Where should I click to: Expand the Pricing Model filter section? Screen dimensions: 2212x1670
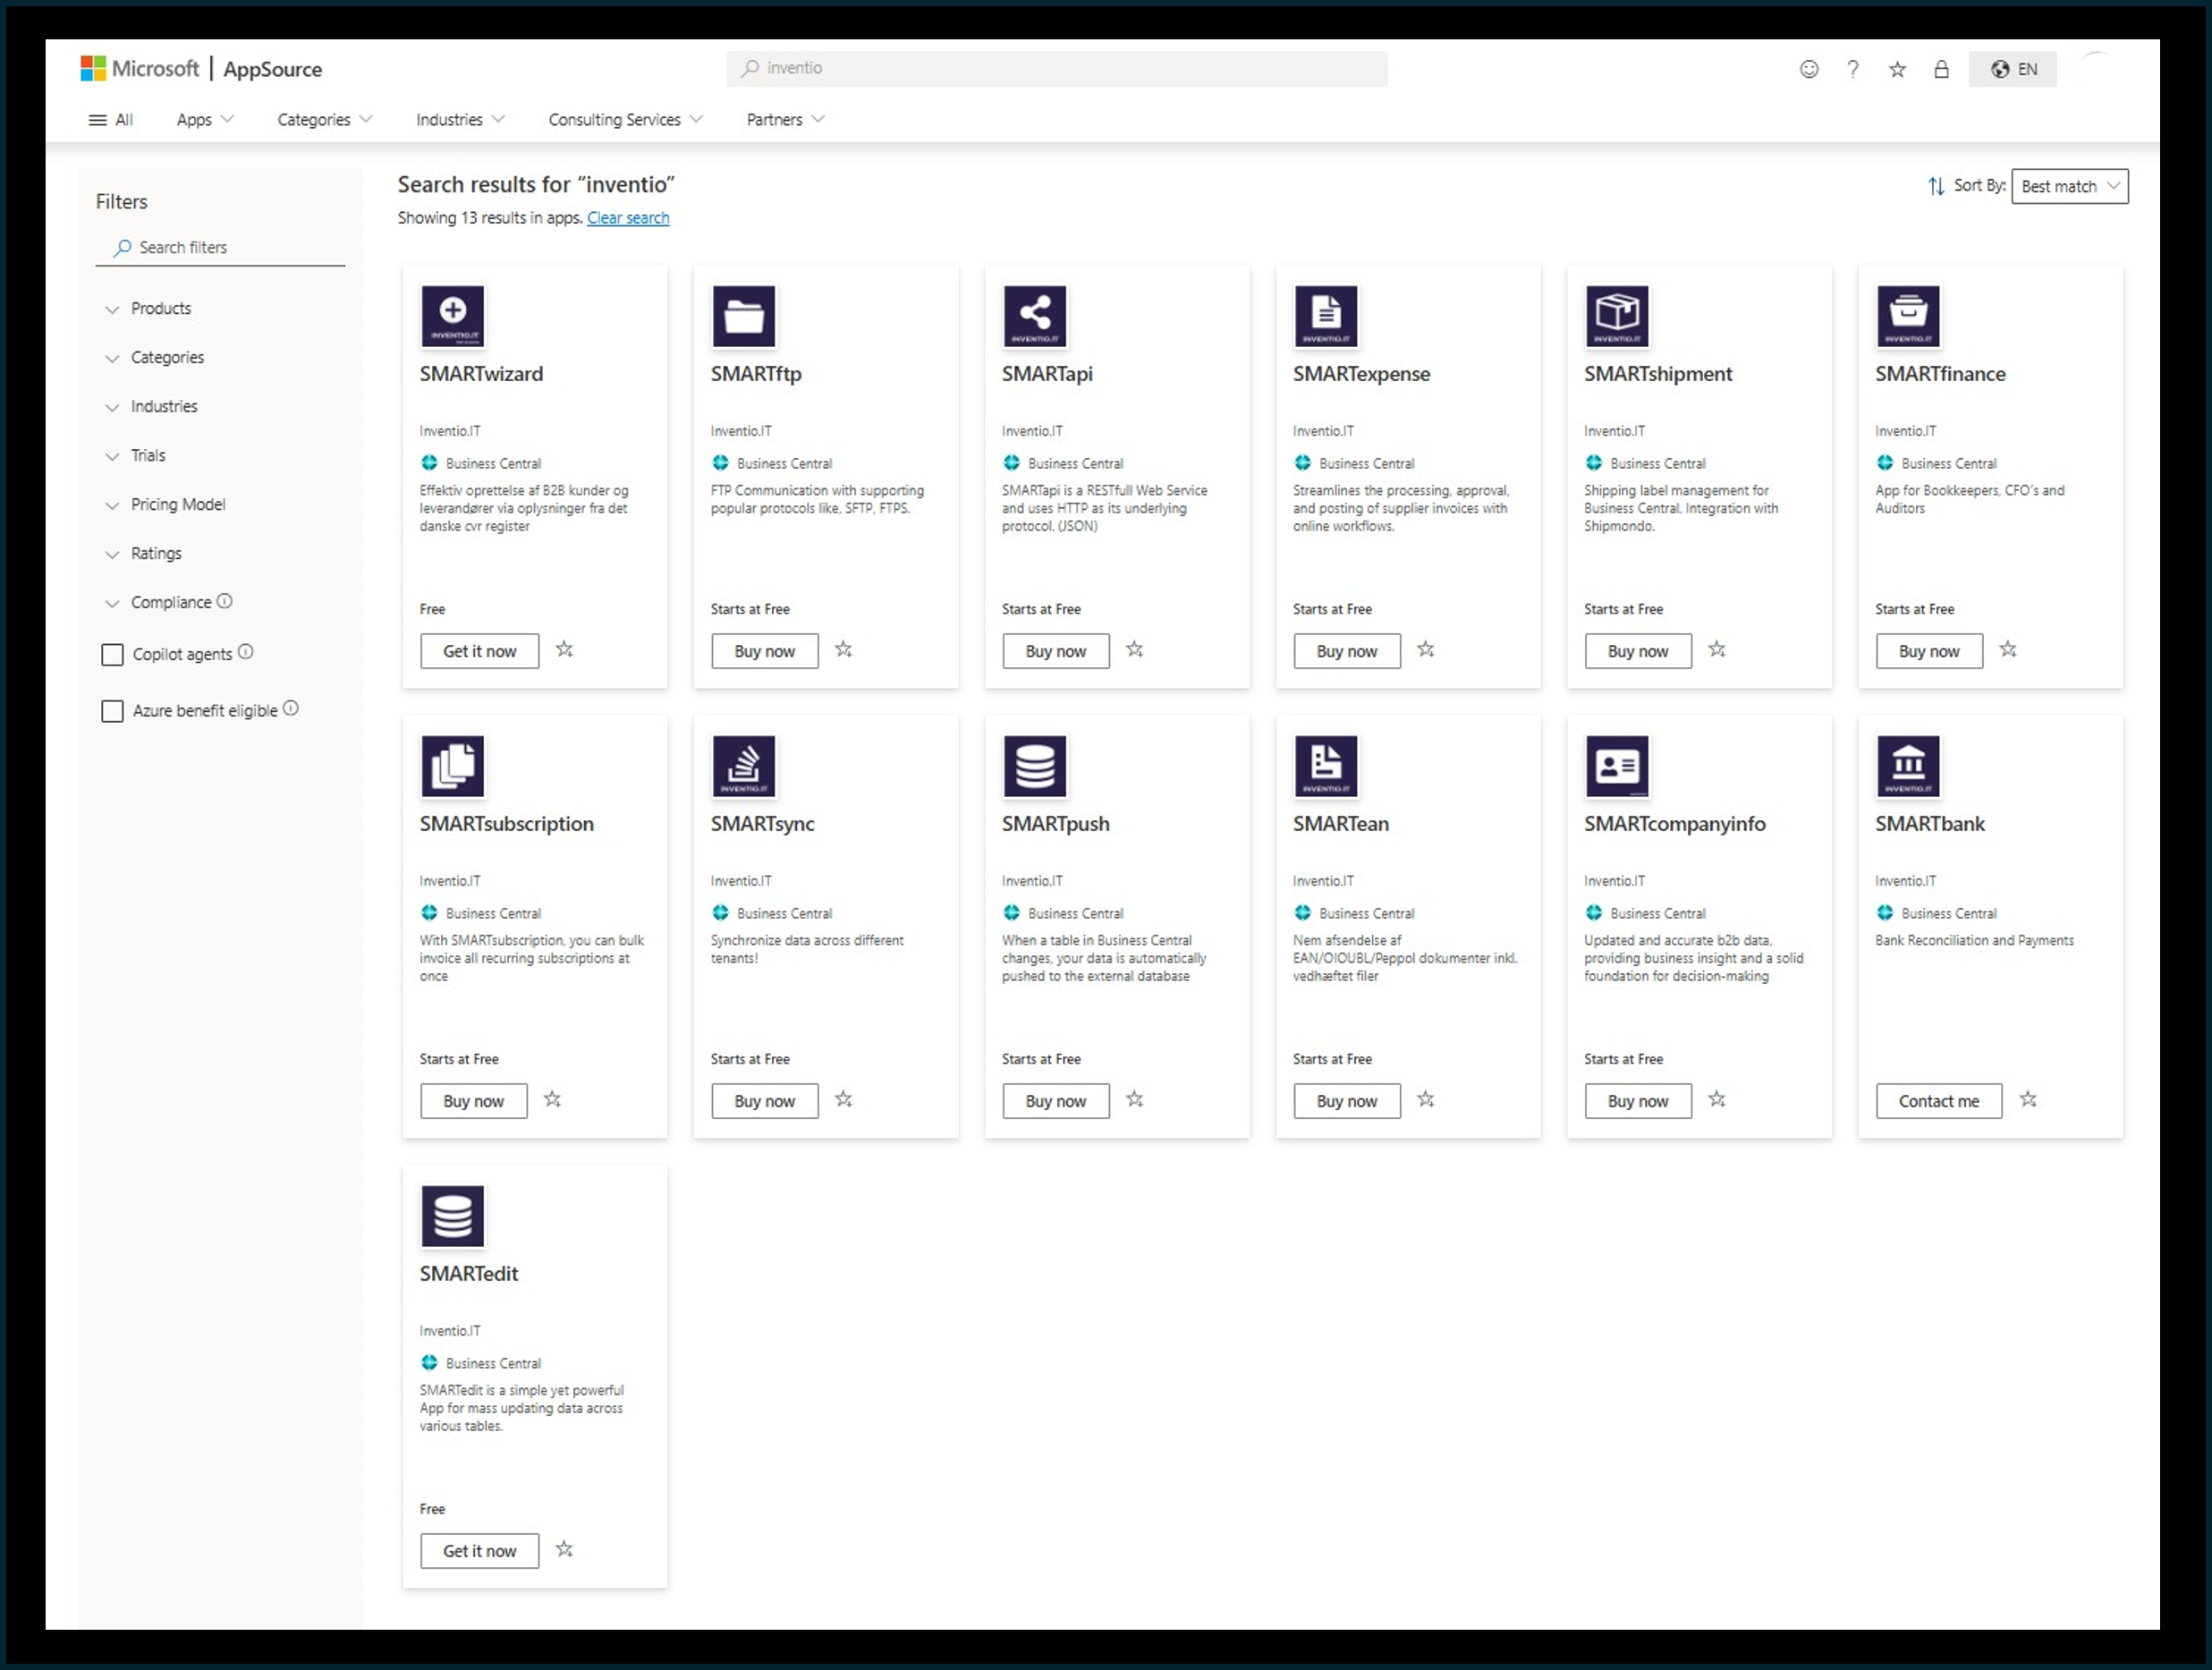[x=177, y=505]
